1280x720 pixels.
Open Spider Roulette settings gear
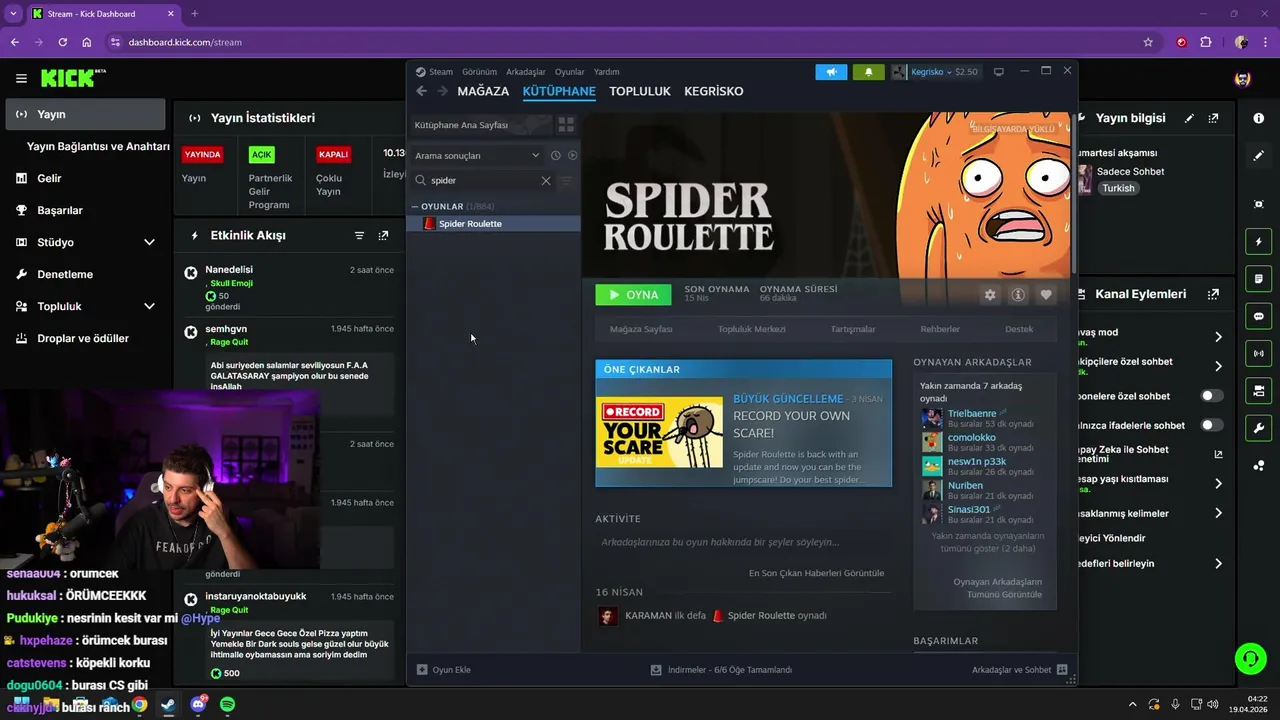[990, 295]
